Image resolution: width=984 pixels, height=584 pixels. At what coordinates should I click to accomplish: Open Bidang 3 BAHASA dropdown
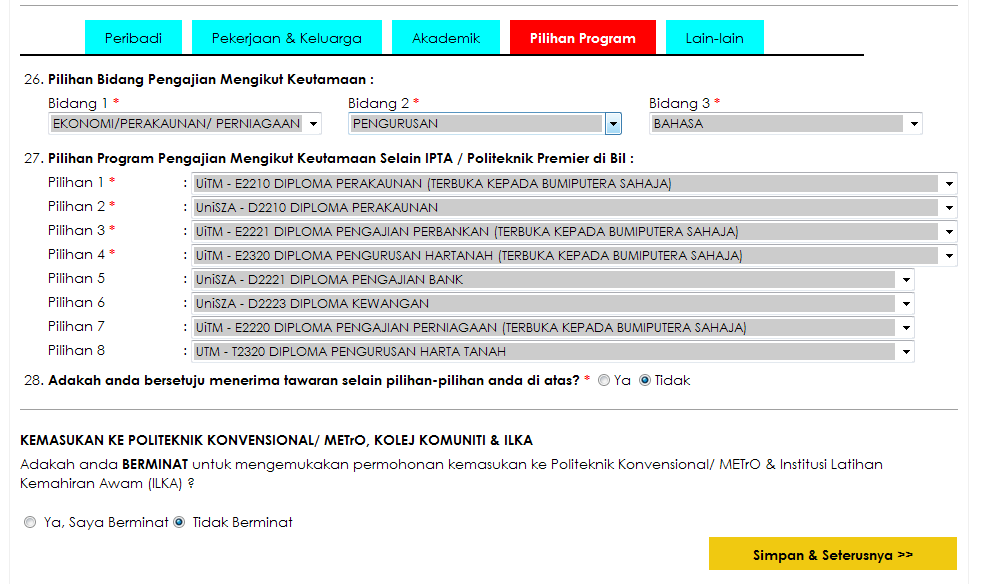[x=786, y=124]
